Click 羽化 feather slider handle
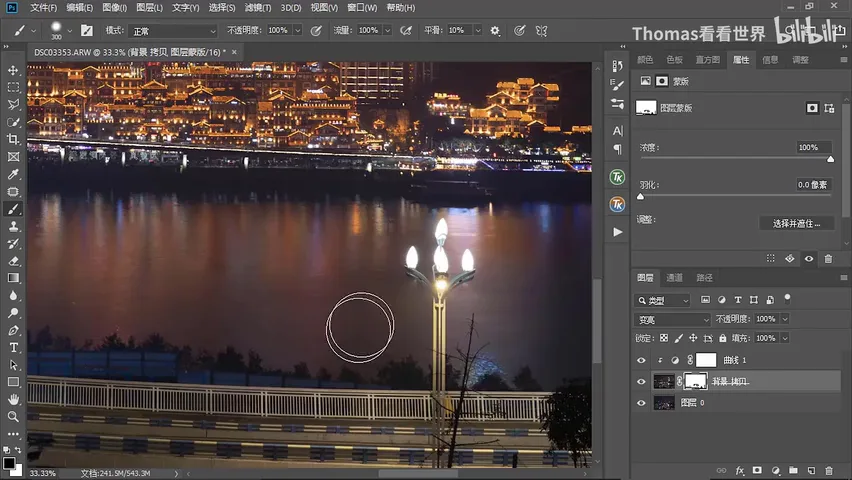The width and height of the screenshot is (852, 480). click(x=641, y=196)
